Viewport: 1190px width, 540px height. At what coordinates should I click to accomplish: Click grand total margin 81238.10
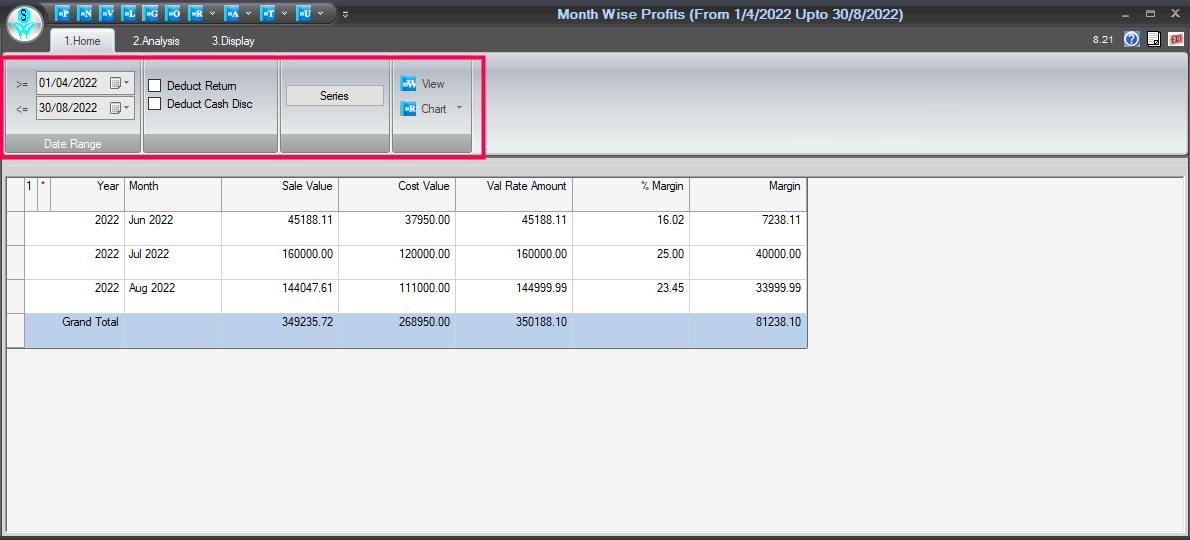point(748,331)
